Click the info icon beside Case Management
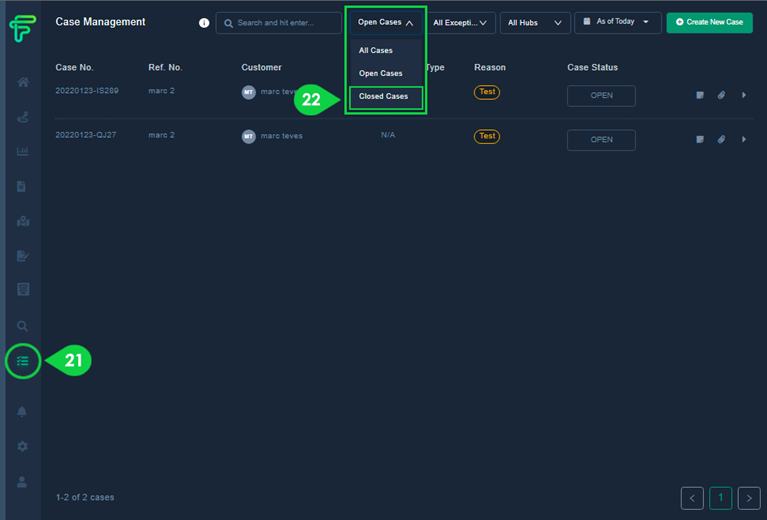The width and height of the screenshot is (767, 520). pyautogui.click(x=204, y=23)
